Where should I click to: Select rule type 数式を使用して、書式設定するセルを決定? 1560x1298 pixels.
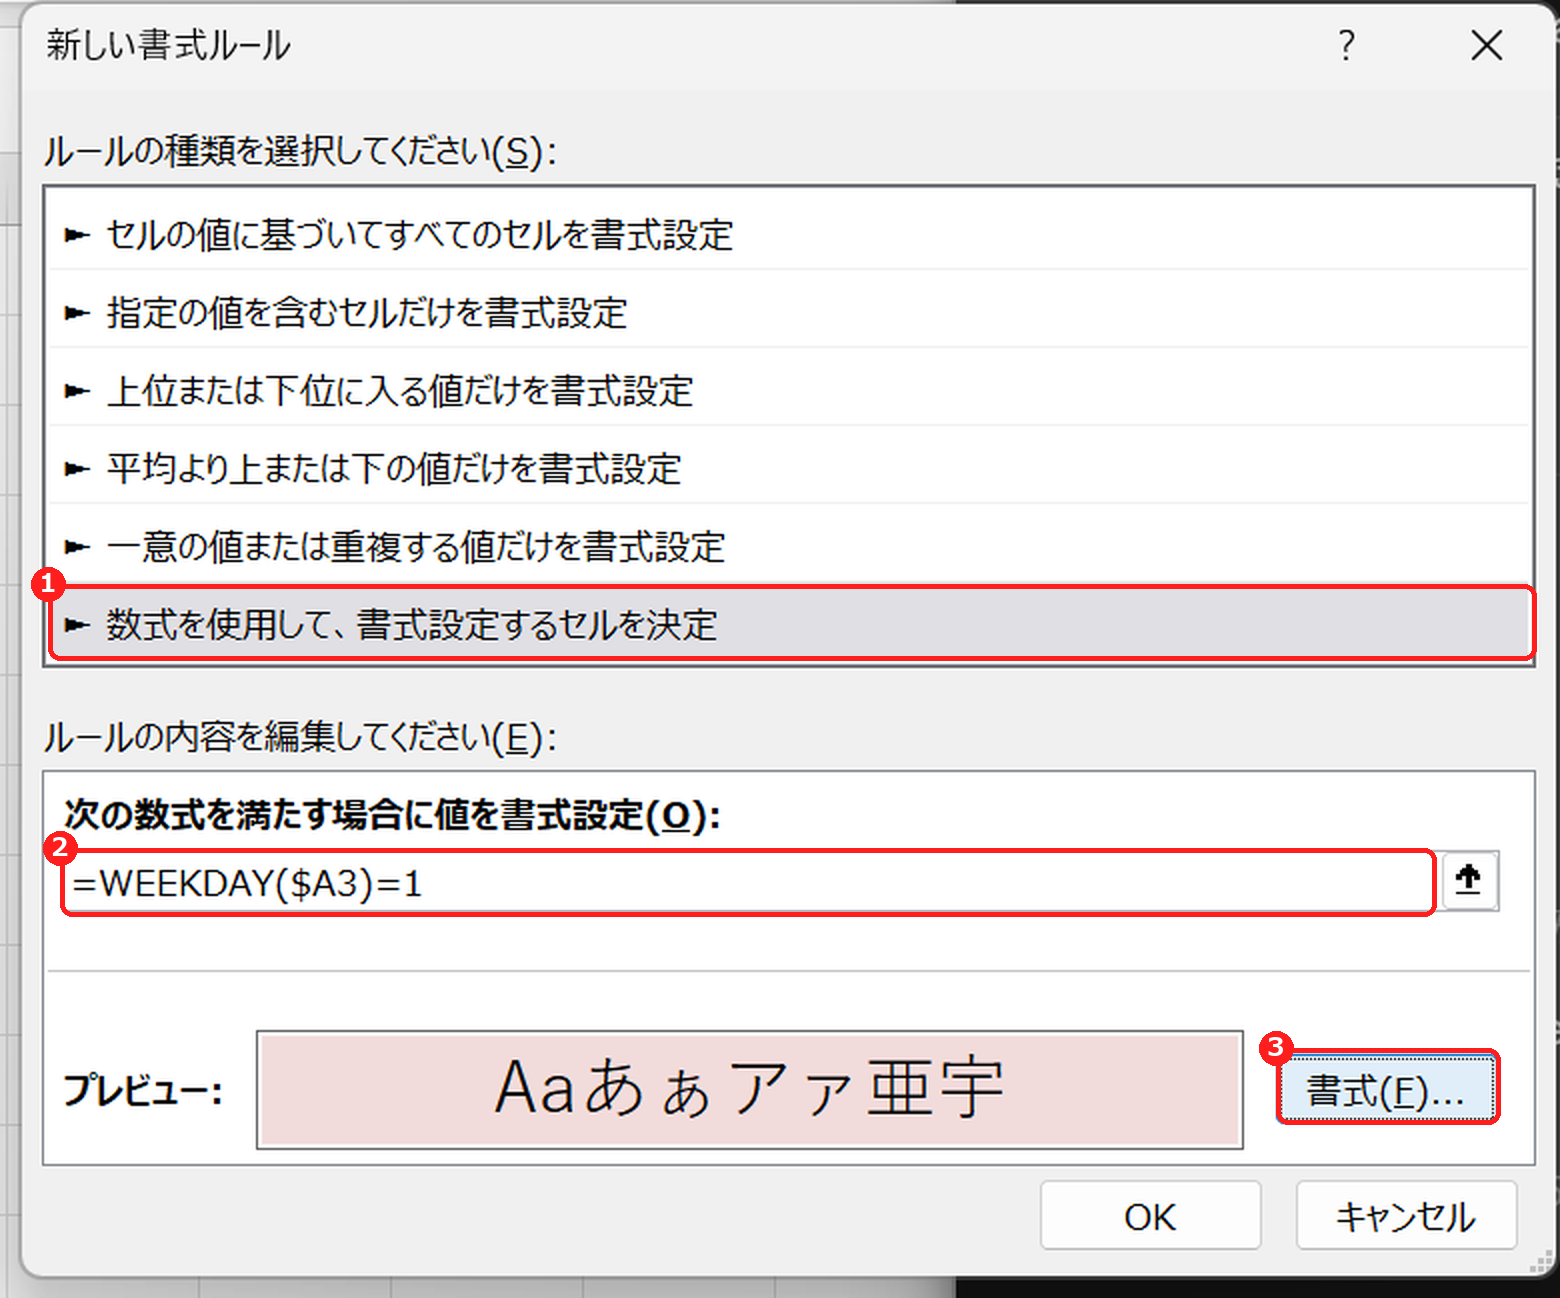(790, 624)
